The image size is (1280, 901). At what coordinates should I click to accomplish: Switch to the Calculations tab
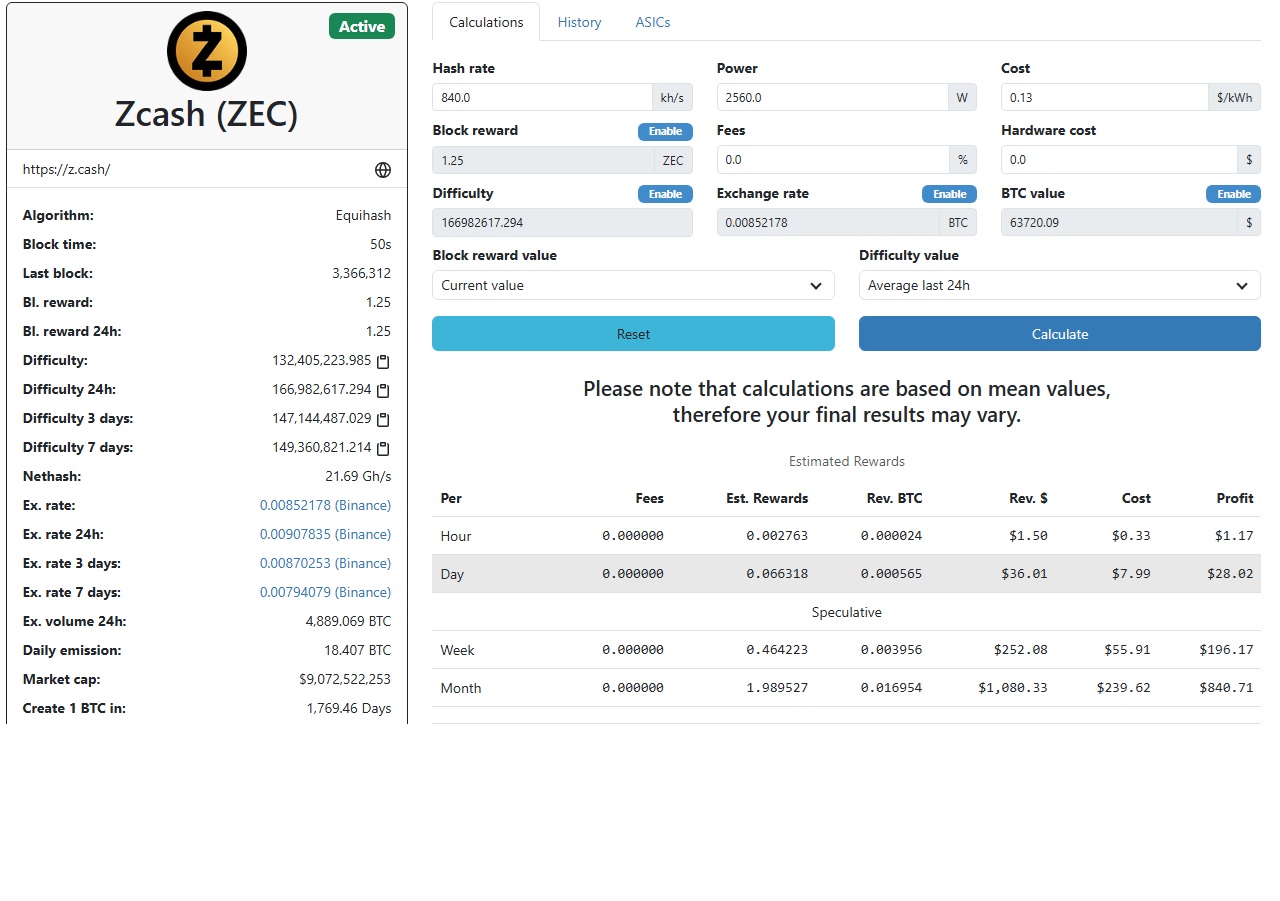pos(486,22)
